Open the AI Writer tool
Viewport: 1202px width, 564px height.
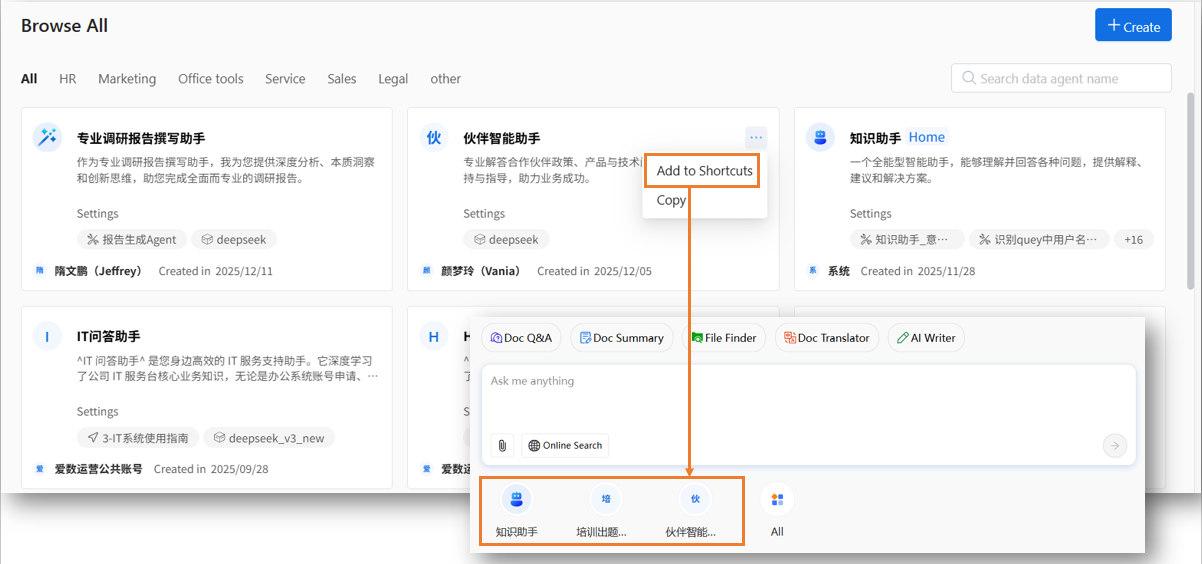tap(926, 338)
